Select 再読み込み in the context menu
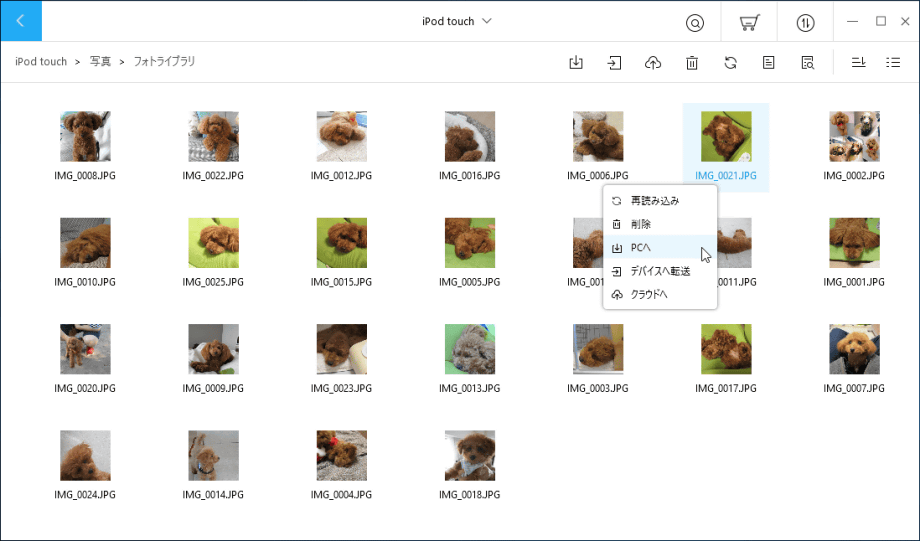The height and width of the screenshot is (541, 920). pyautogui.click(x=655, y=201)
